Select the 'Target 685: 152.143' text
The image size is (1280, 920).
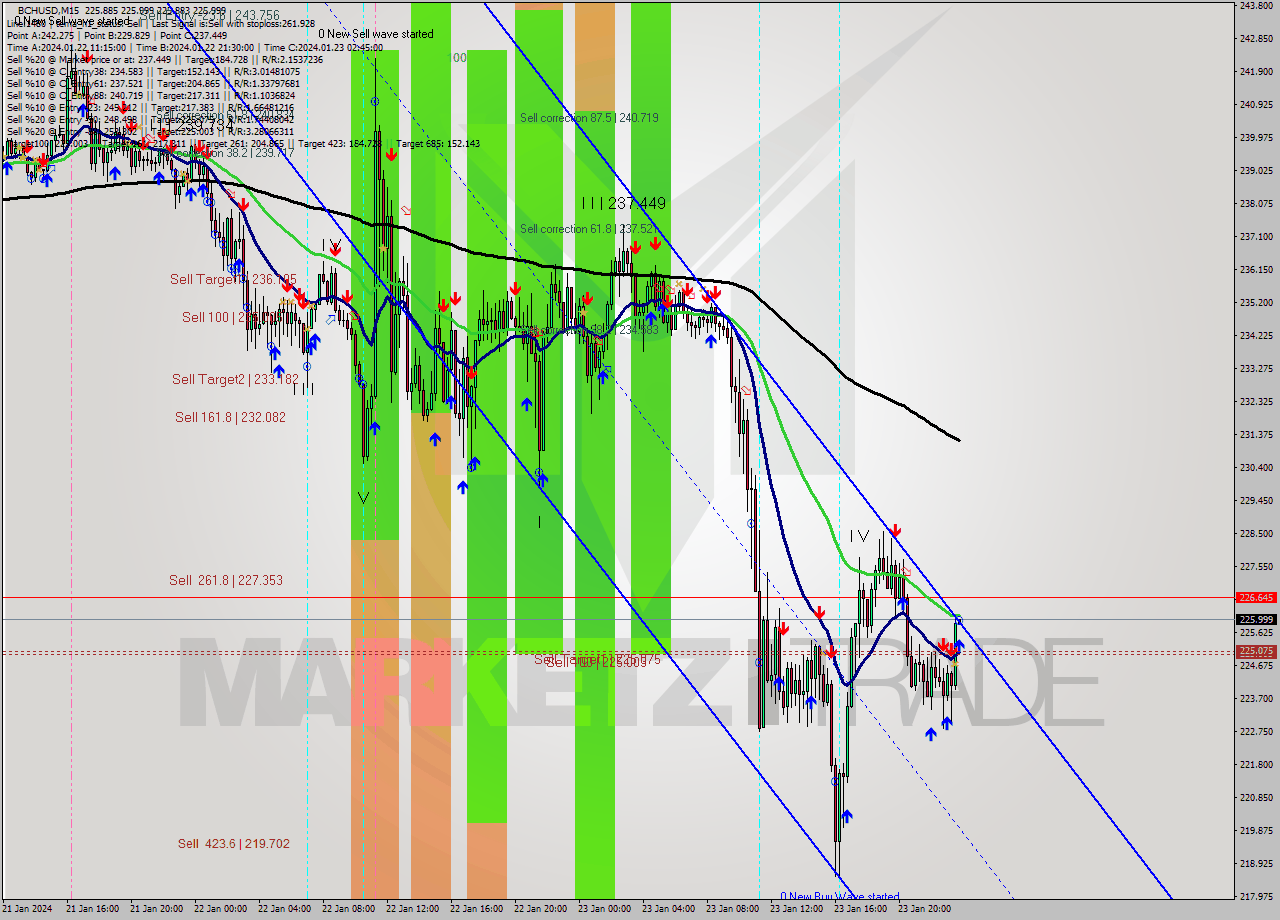click(438, 144)
